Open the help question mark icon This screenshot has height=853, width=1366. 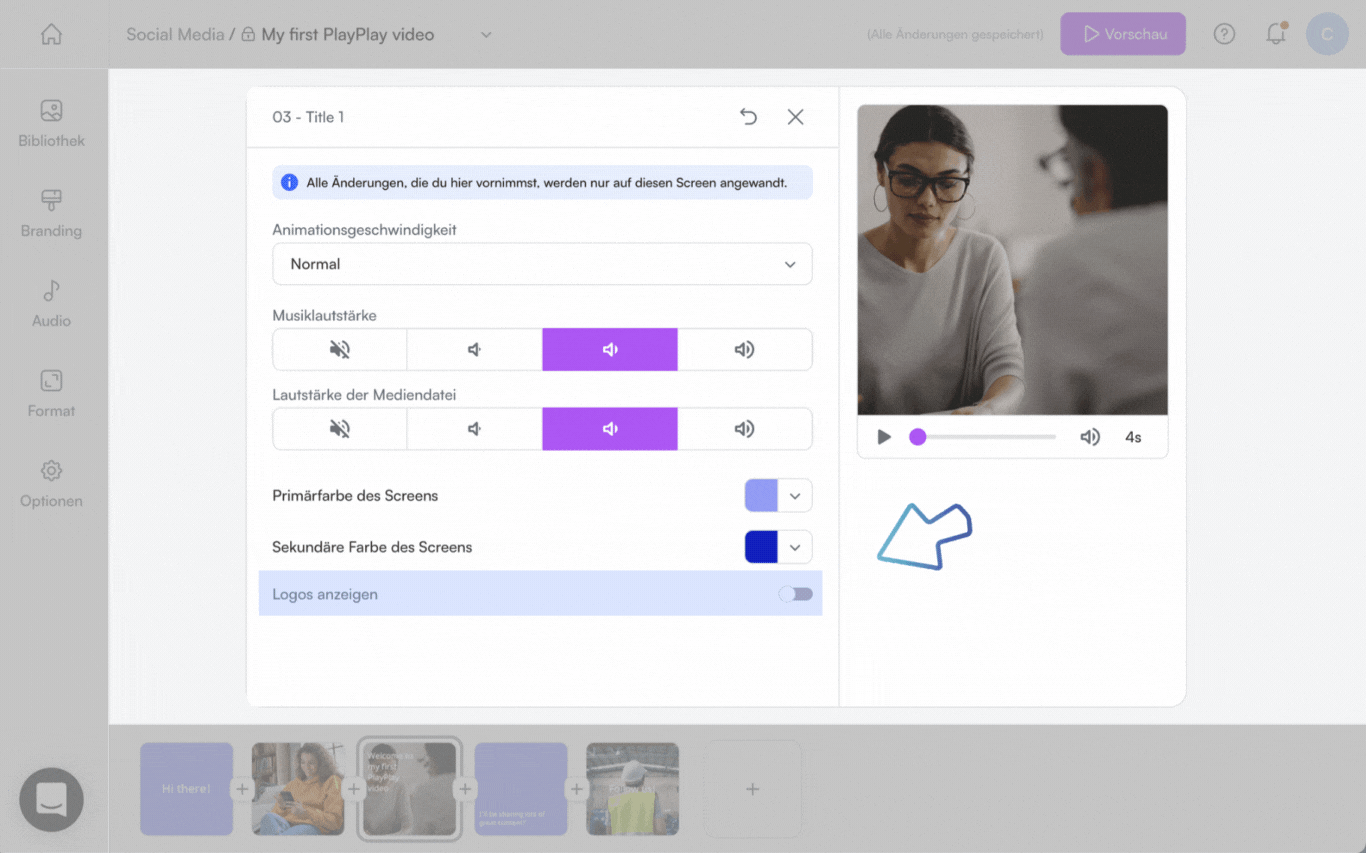point(1224,34)
